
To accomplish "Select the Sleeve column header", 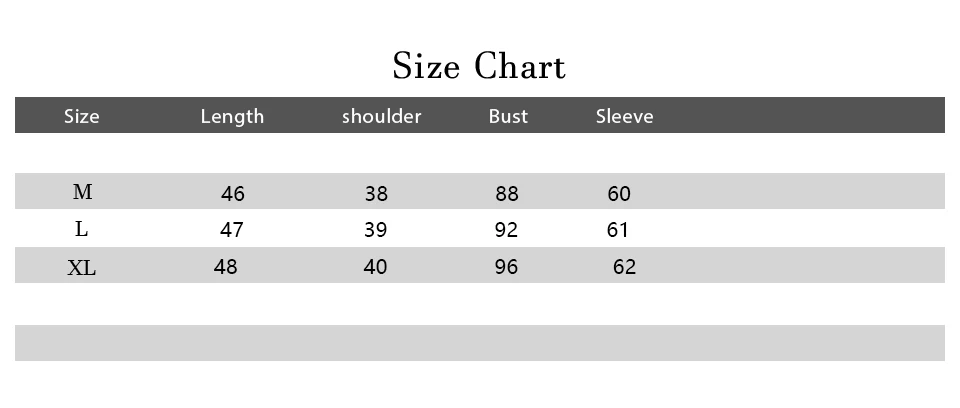I will pyautogui.click(x=624, y=116).
